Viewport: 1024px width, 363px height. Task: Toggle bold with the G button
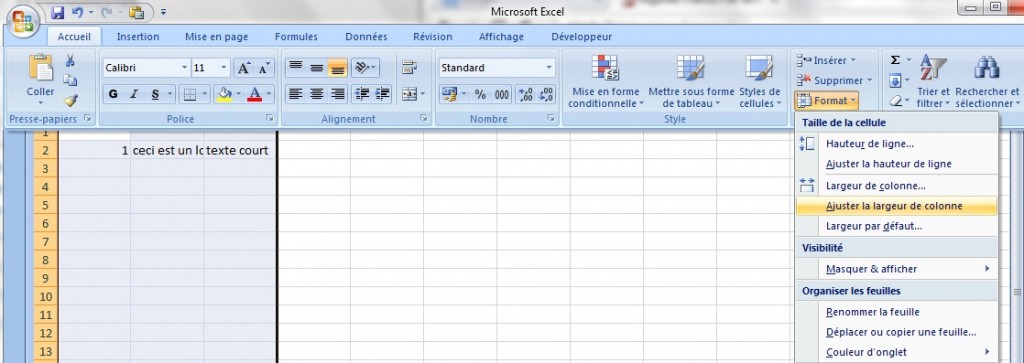tap(114, 94)
